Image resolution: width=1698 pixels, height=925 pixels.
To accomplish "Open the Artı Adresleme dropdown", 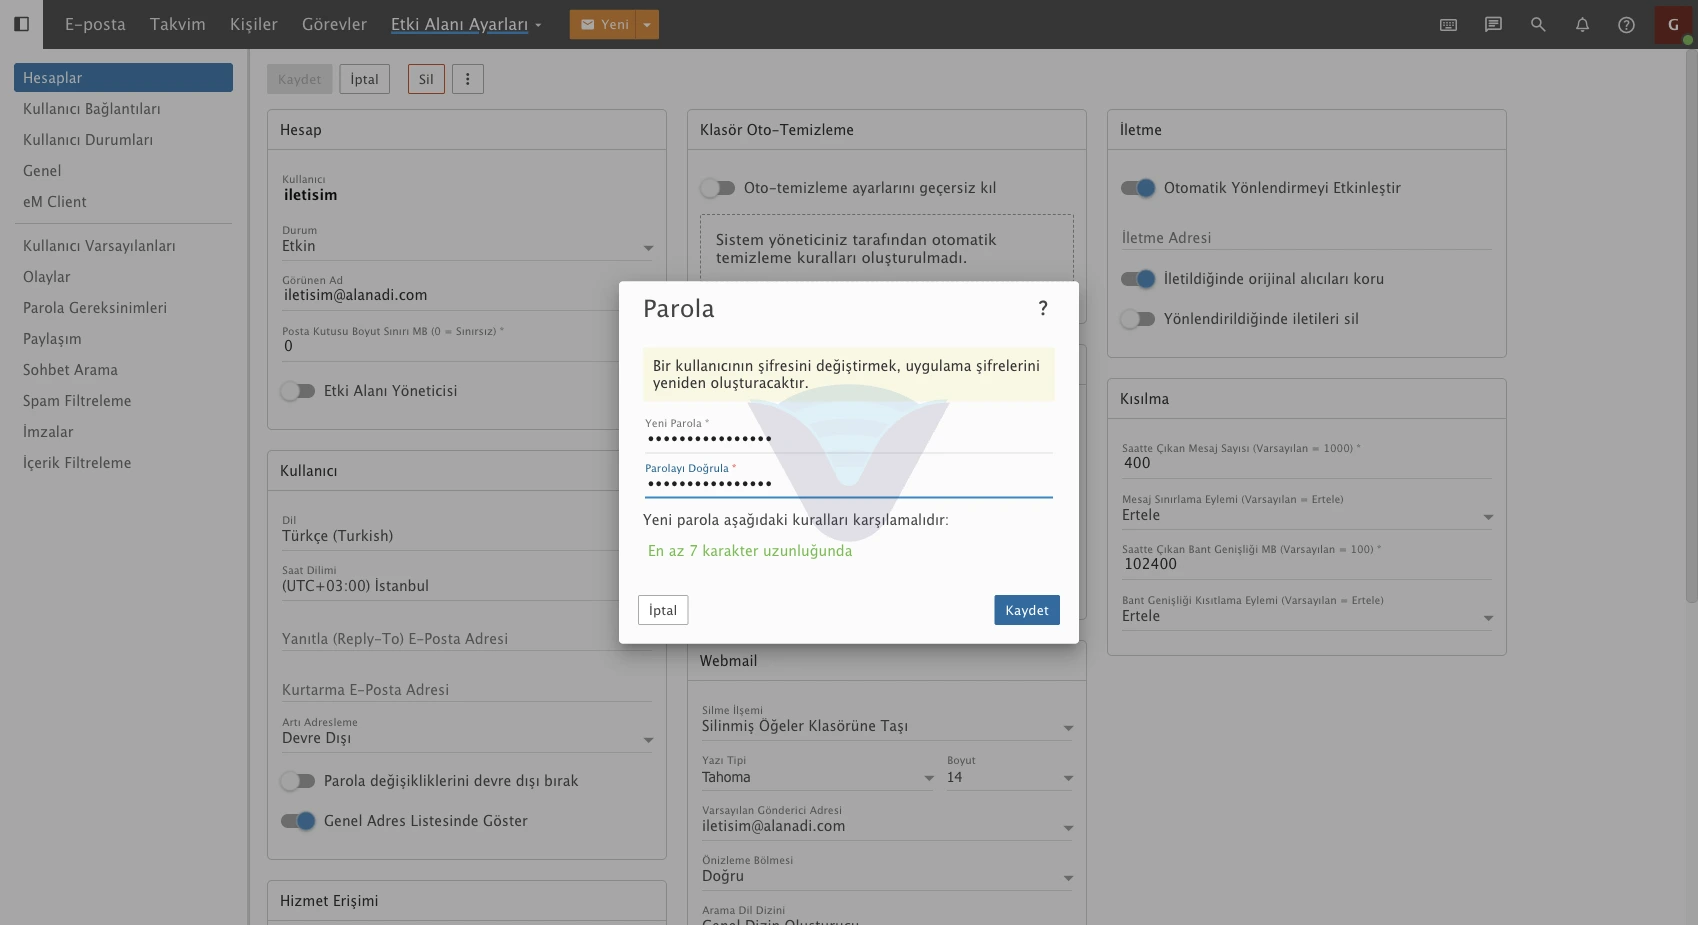I will click(467, 738).
